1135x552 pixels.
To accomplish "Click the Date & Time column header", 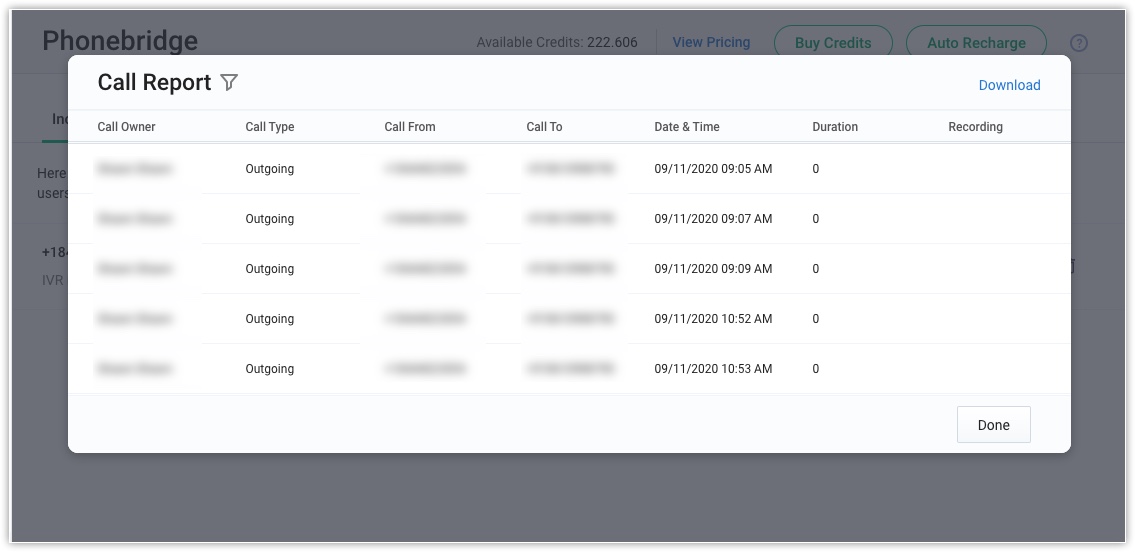I will (687, 127).
